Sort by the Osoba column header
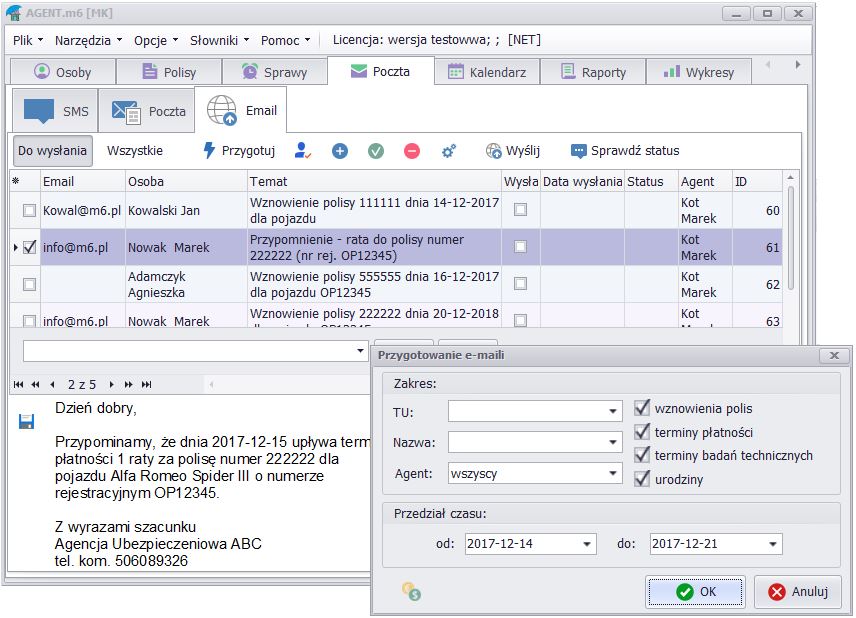856x618 pixels. pyautogui.click(x=186, y=181)
